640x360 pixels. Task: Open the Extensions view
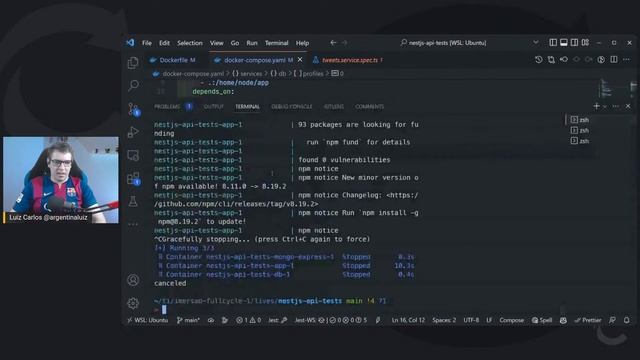(133, 178)
